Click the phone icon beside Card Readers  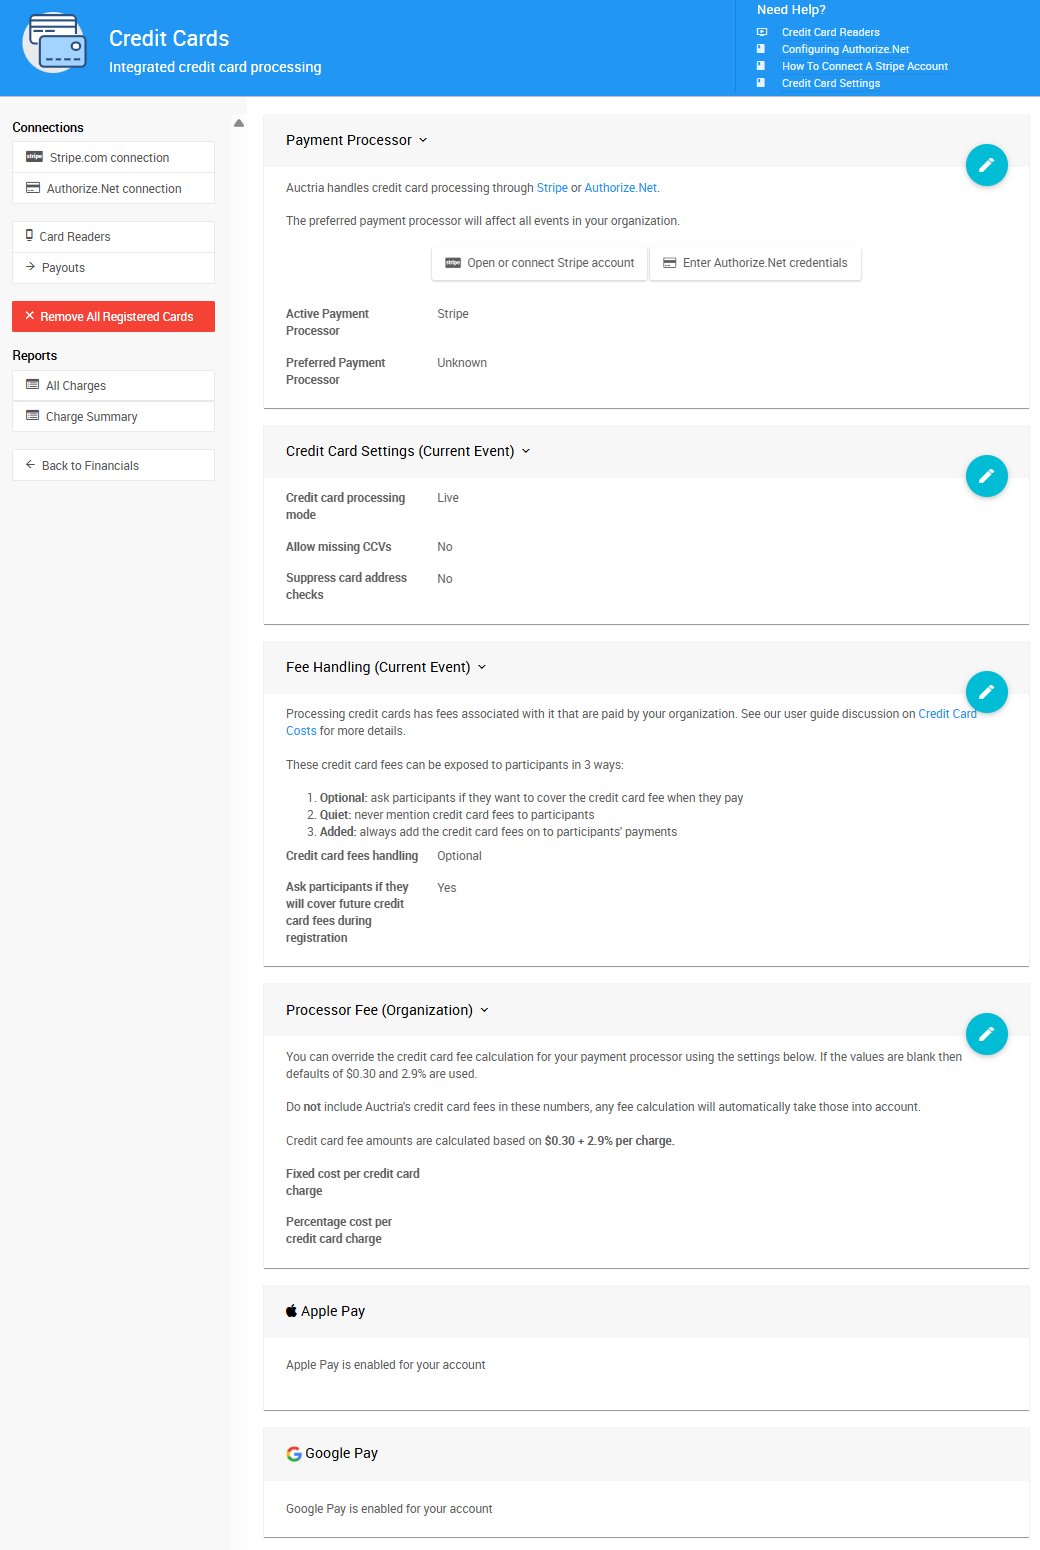click(28, 235)
